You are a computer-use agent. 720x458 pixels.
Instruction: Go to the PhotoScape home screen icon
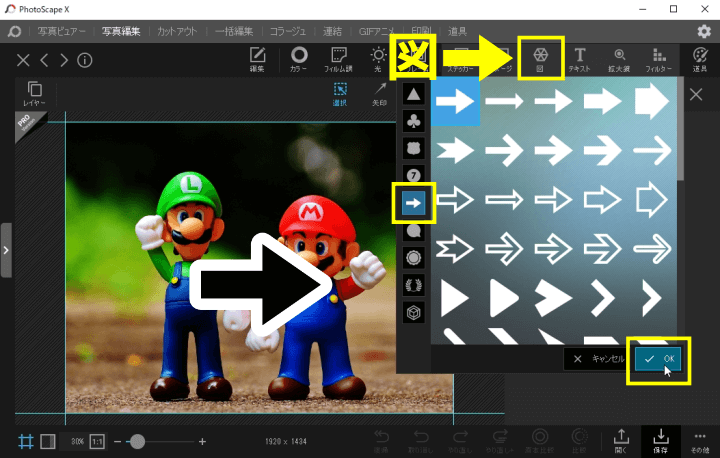(x=15, y=31)
